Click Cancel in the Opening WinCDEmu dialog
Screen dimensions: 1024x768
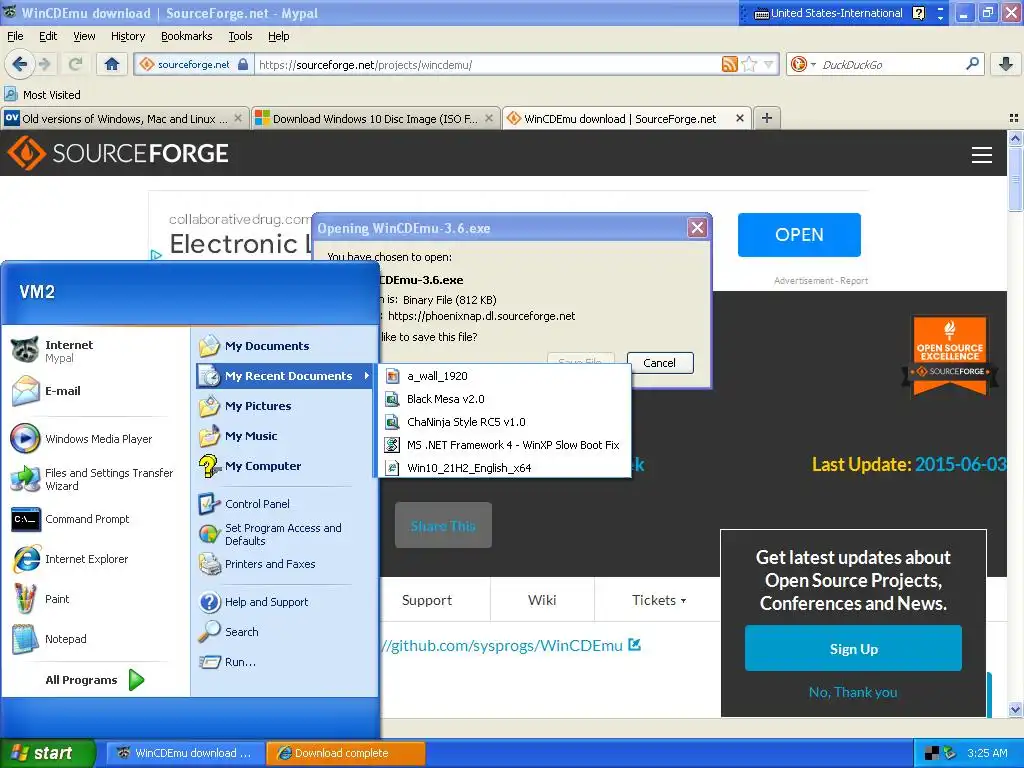(660, 363)
